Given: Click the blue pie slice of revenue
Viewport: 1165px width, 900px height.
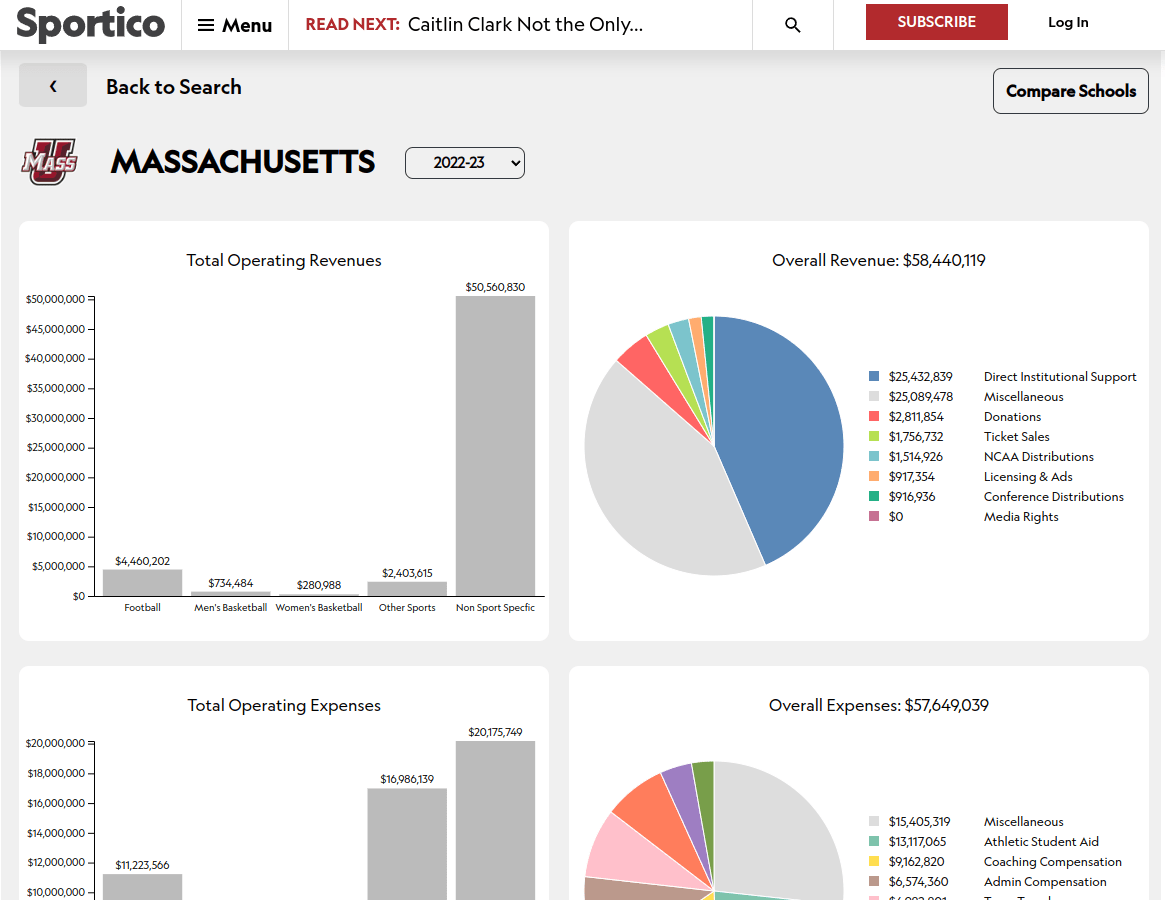Looking at the screenshot, I should pyautogui.click(x=780, y=435).
